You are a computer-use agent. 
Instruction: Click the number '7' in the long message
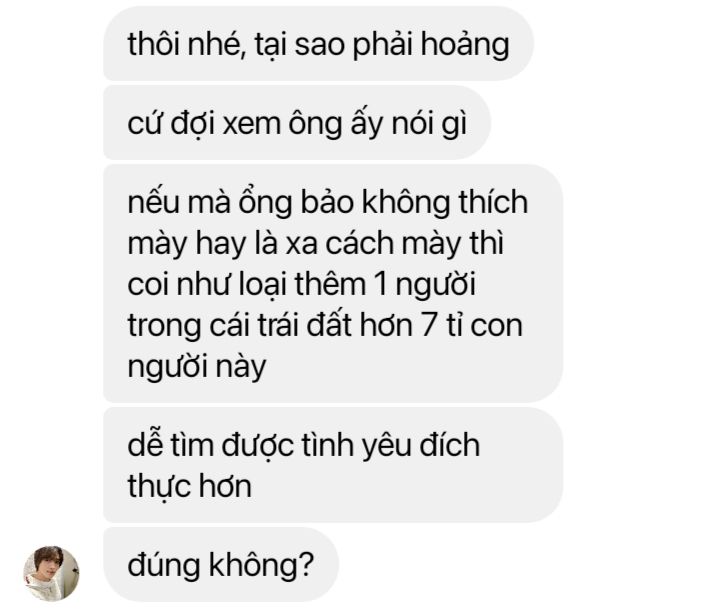coord(429,326)
